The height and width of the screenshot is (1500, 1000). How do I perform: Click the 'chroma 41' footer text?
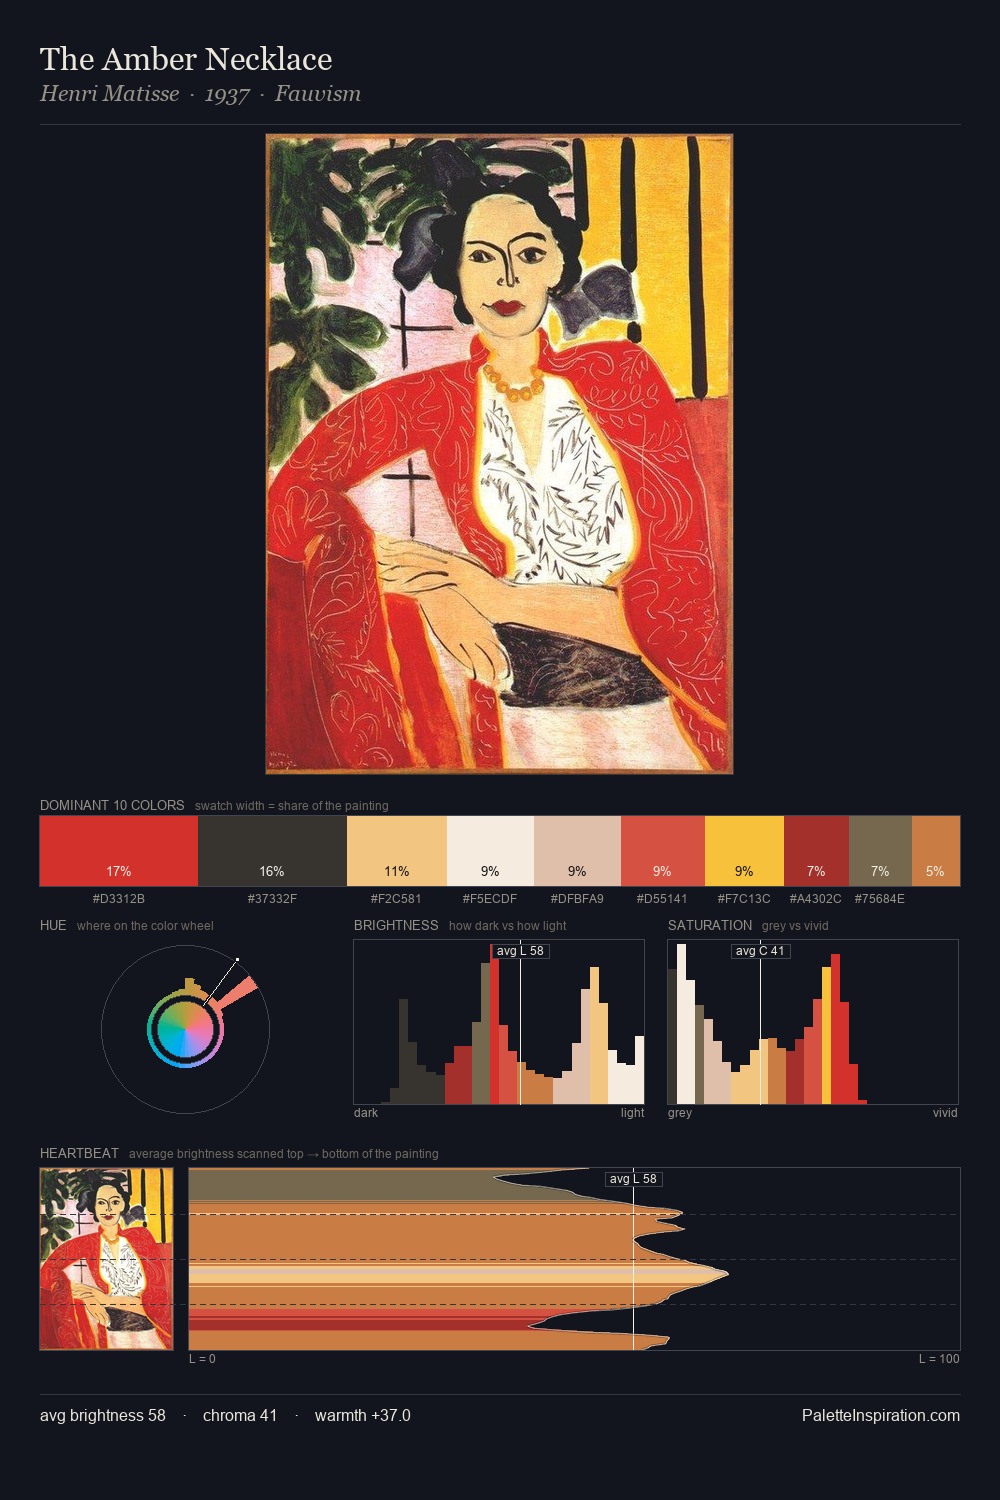240,1415
